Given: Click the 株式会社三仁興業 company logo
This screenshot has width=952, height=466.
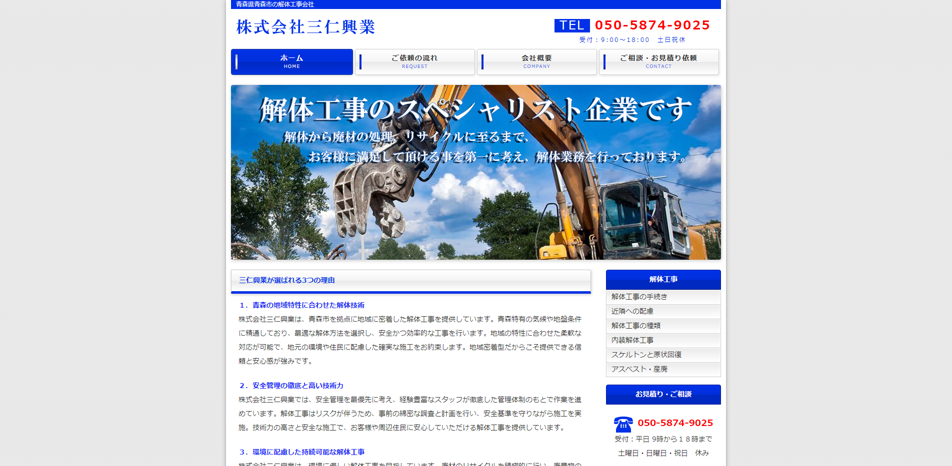Looking at the screenshot, I should tap(306, 27).
